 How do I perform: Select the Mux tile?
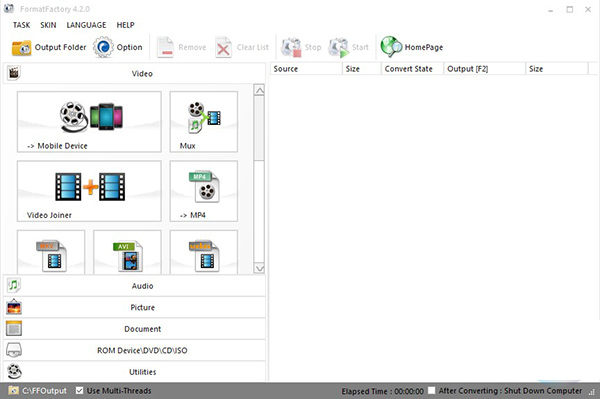tap(204, 122)
